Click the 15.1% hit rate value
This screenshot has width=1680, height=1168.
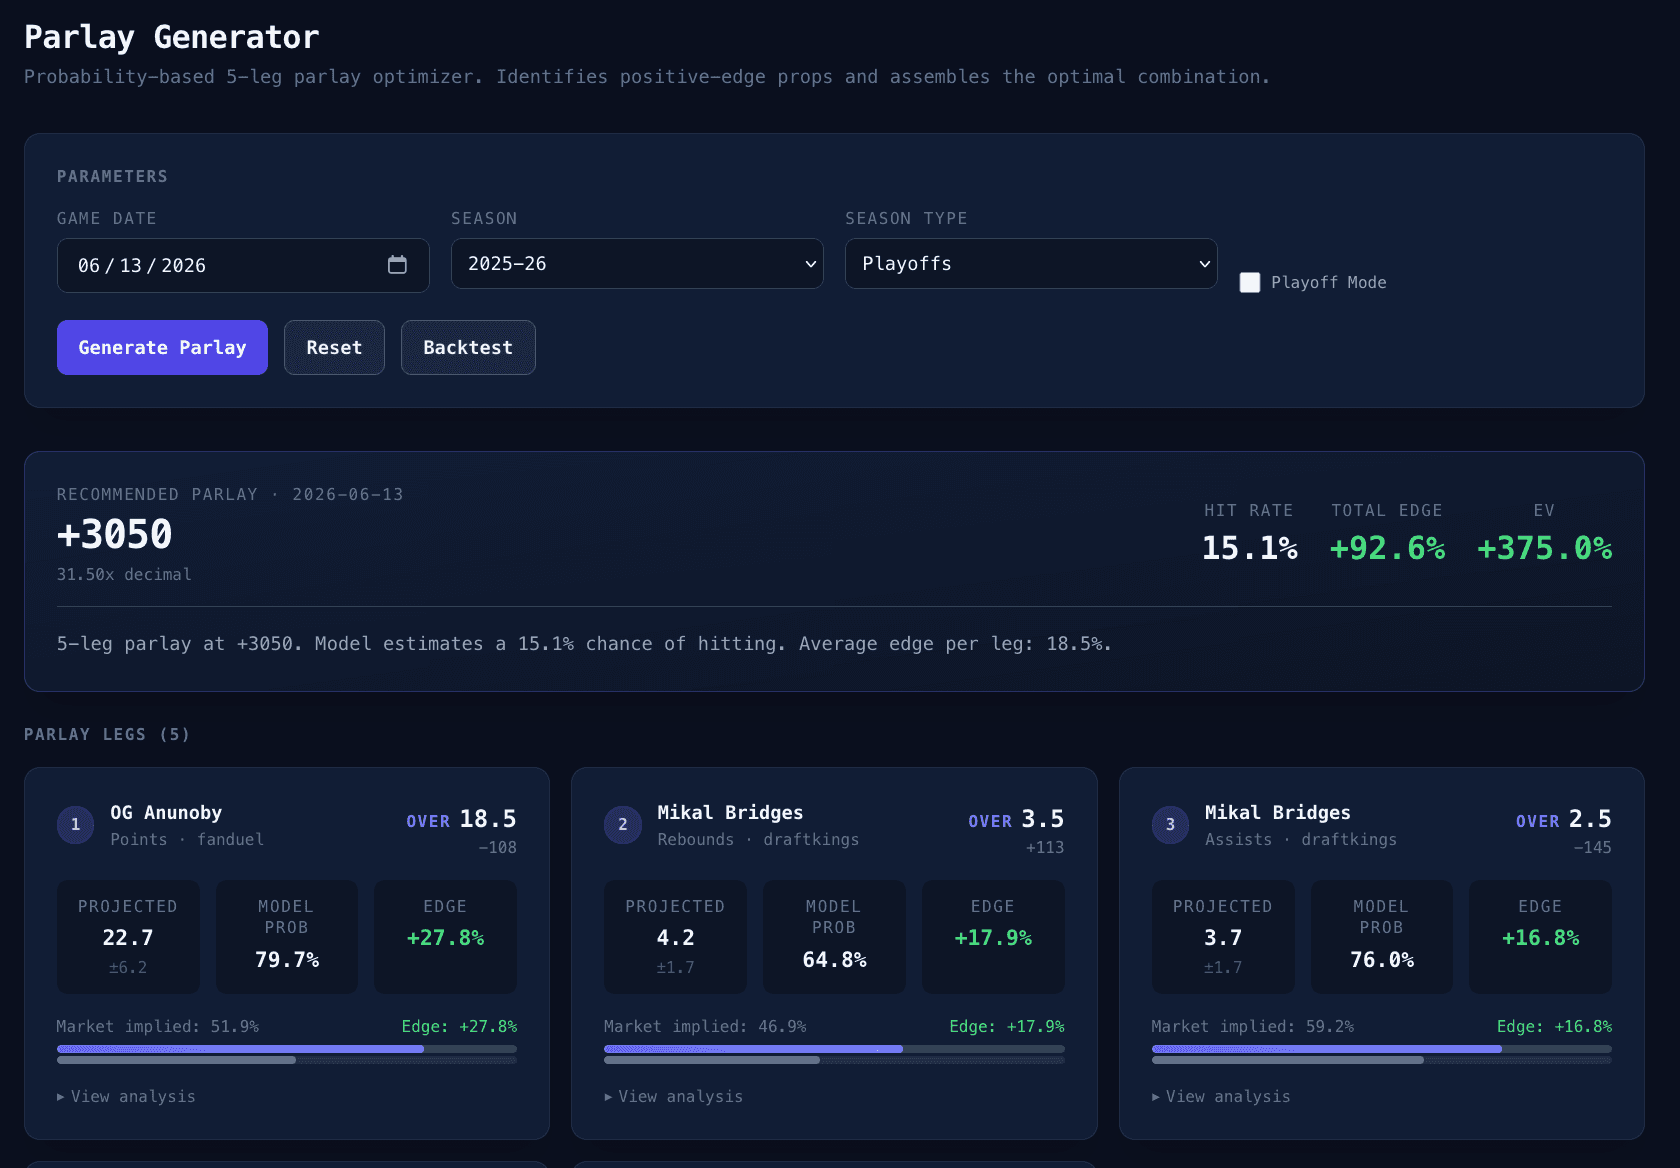1250,548
